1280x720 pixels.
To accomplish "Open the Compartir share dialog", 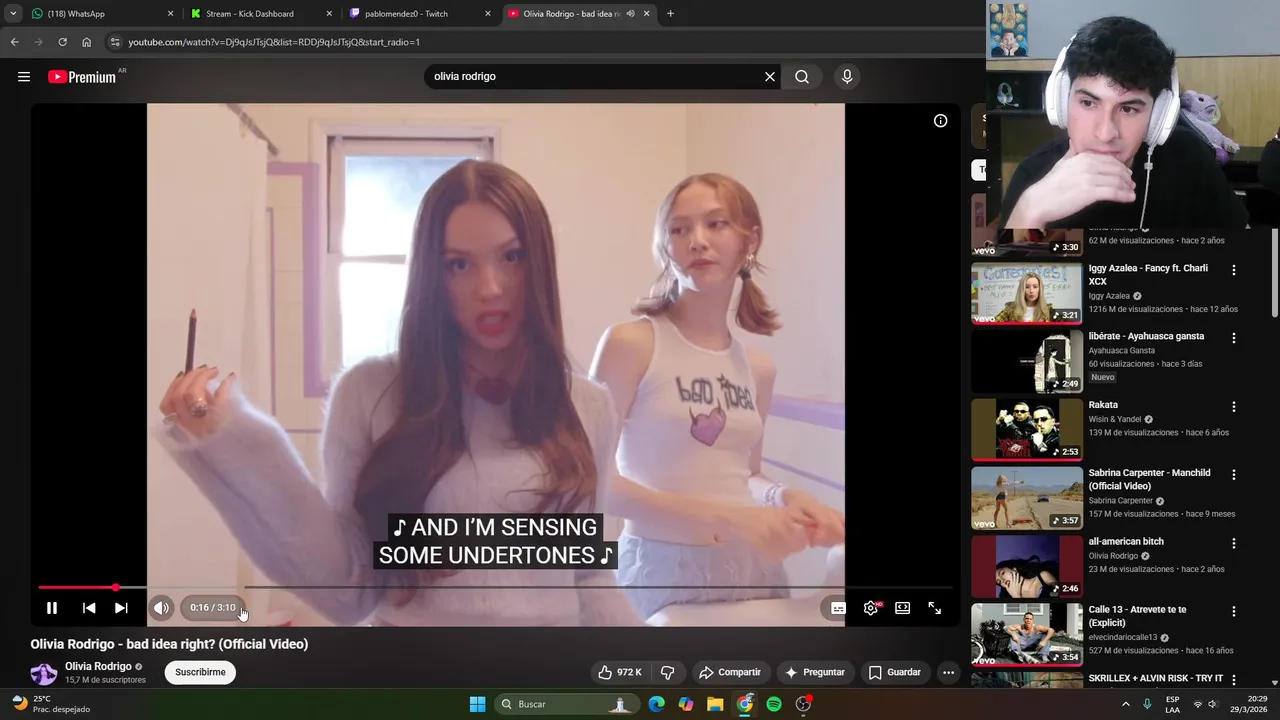I will pos(729,672).
